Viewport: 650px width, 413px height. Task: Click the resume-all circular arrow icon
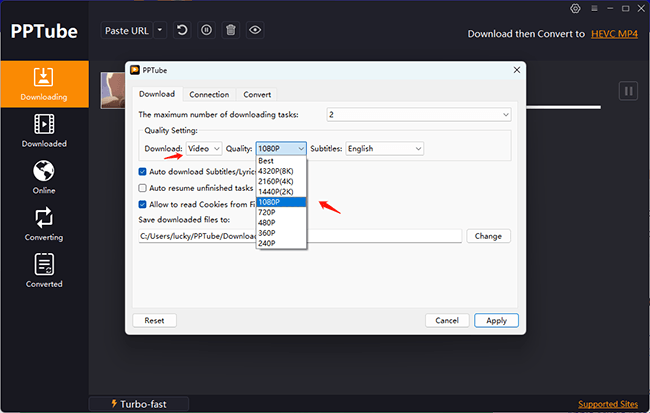[x=182, y=30]
